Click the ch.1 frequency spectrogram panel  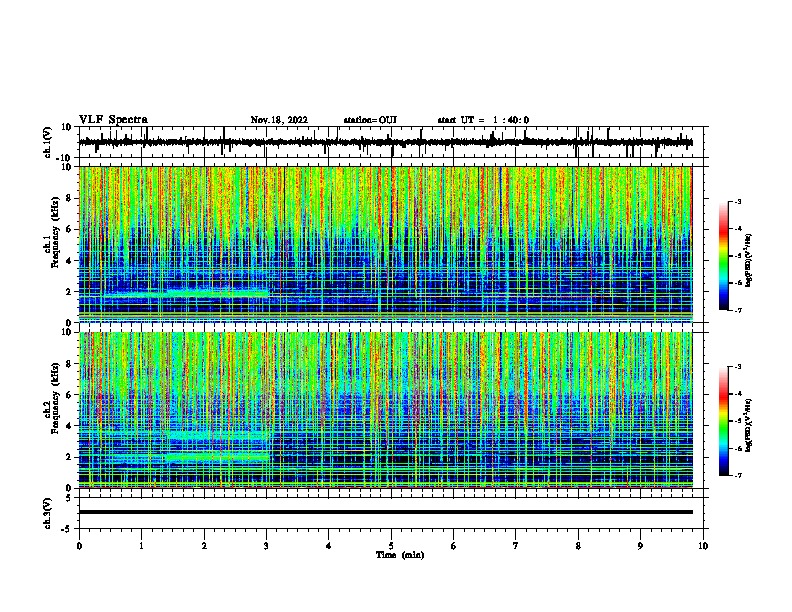tap(385, 244)
